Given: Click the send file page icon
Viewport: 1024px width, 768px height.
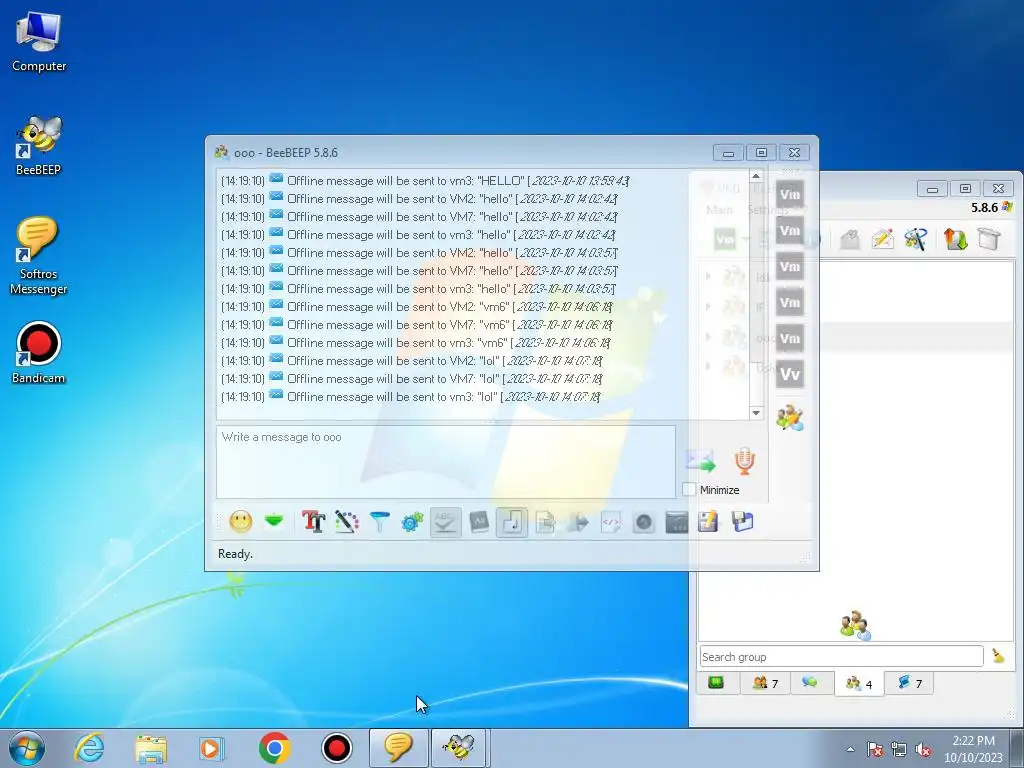Looking at the screenshot, I should coord(545,522).
